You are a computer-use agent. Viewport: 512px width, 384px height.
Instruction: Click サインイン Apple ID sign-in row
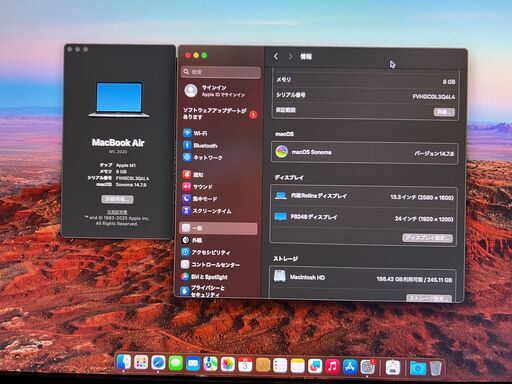(x=220, y=91)
